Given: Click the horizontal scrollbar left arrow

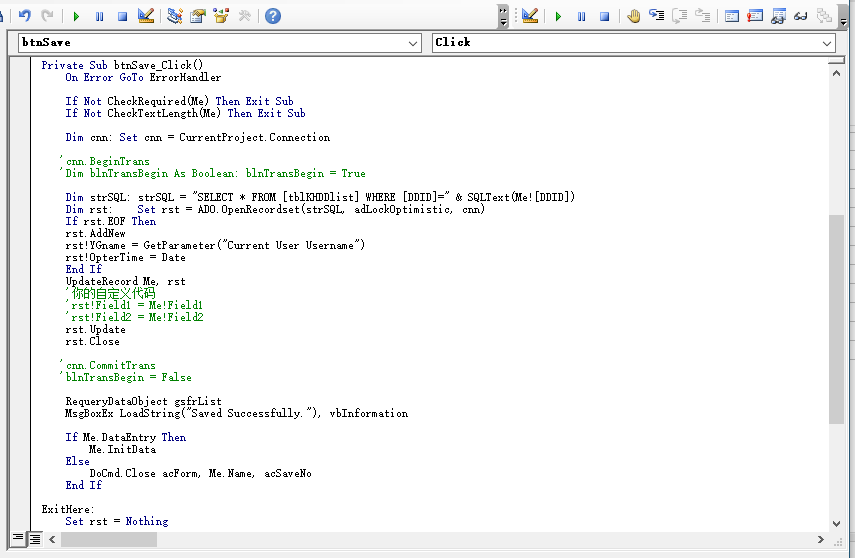Looking at the screenshot, I should tap(52, 539).
